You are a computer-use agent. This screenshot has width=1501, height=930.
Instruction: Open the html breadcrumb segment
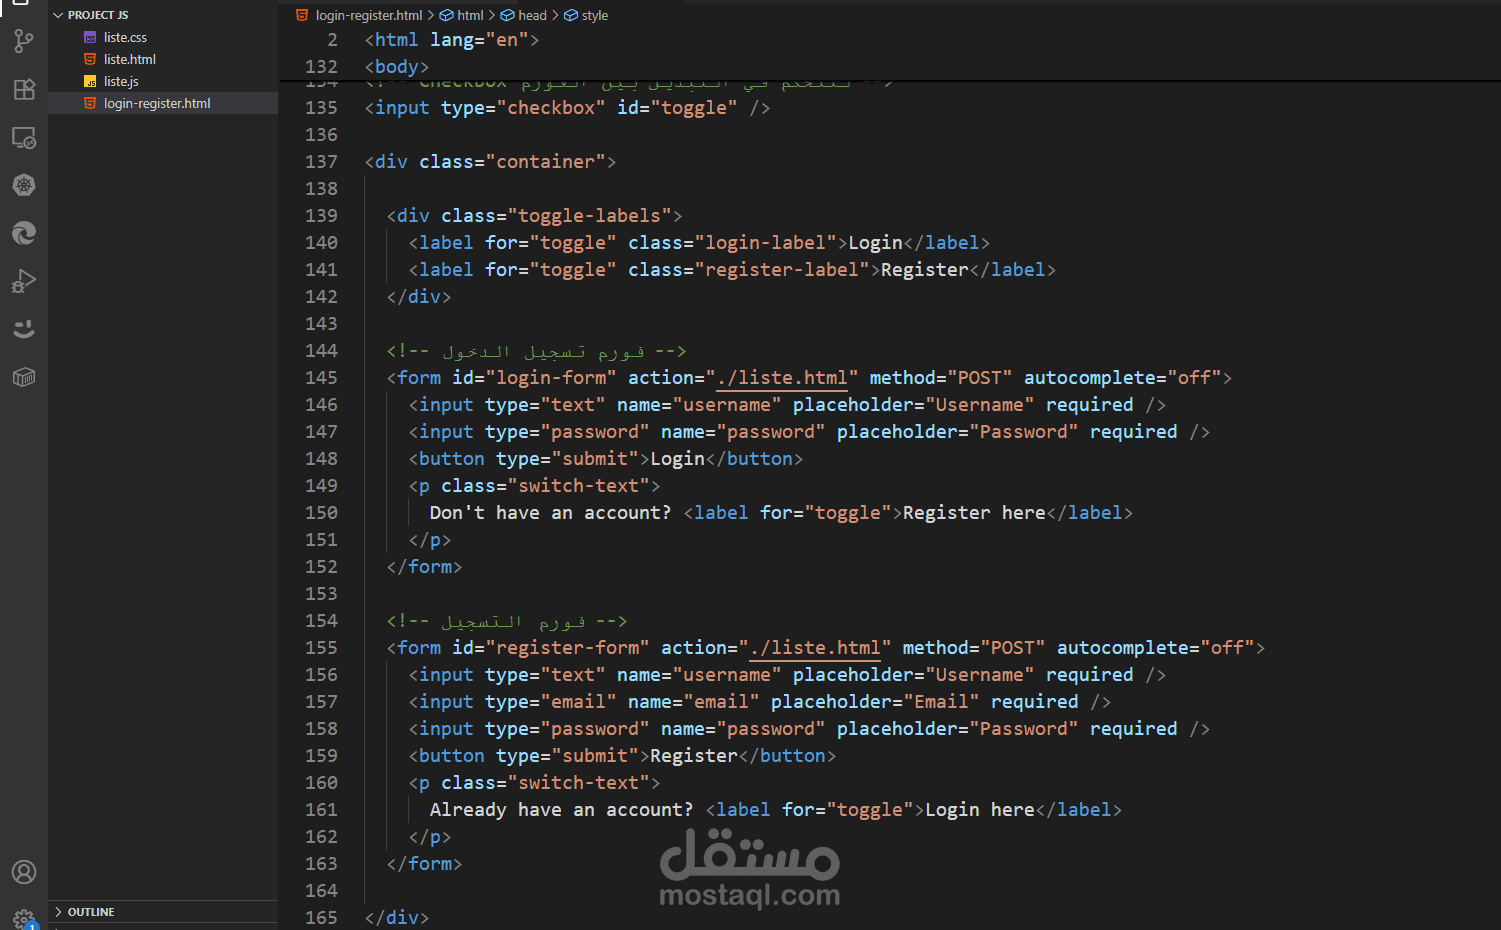[461, 15]
